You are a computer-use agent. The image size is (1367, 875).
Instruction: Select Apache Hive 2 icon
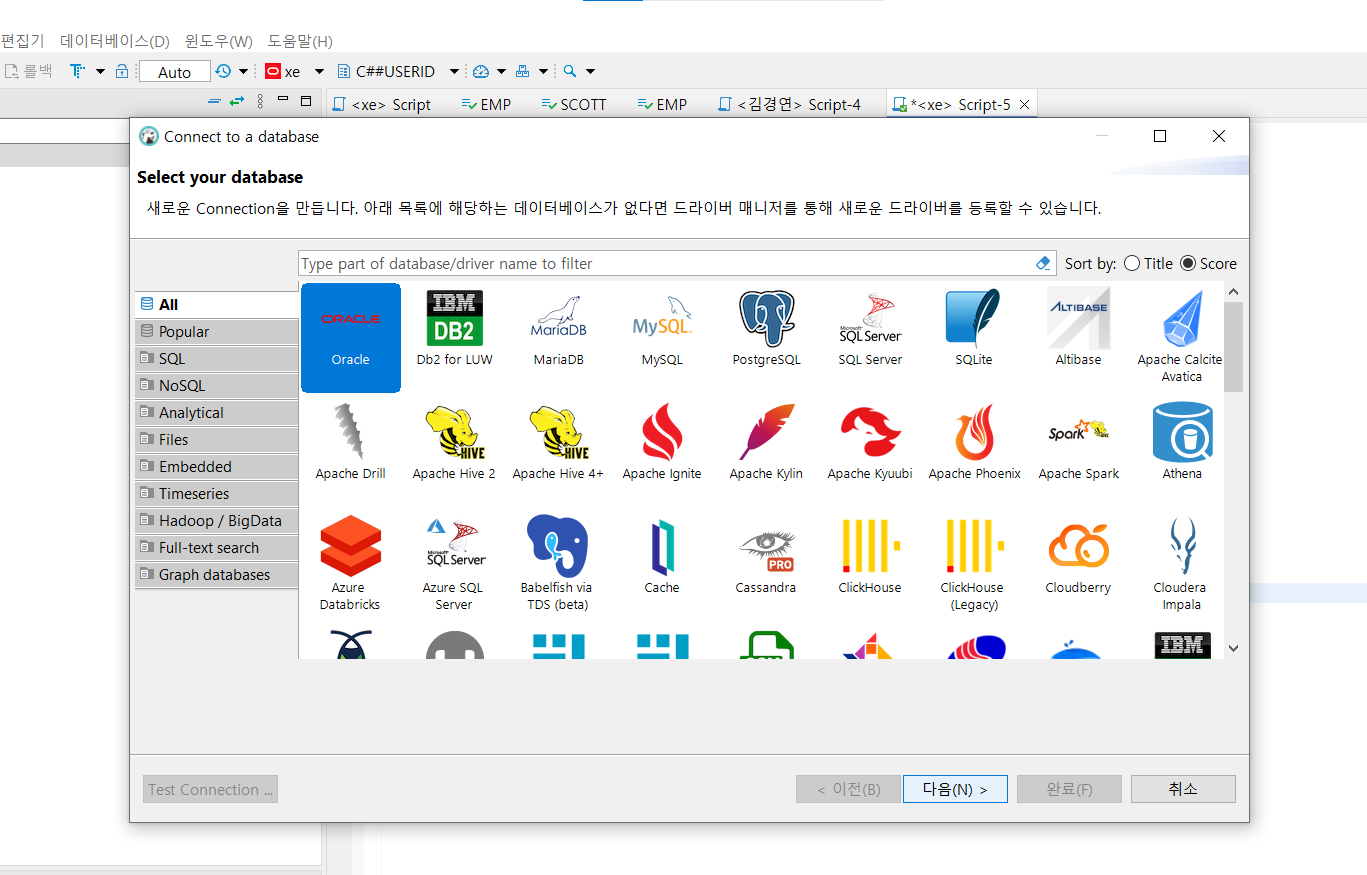(x=455, y=443)
